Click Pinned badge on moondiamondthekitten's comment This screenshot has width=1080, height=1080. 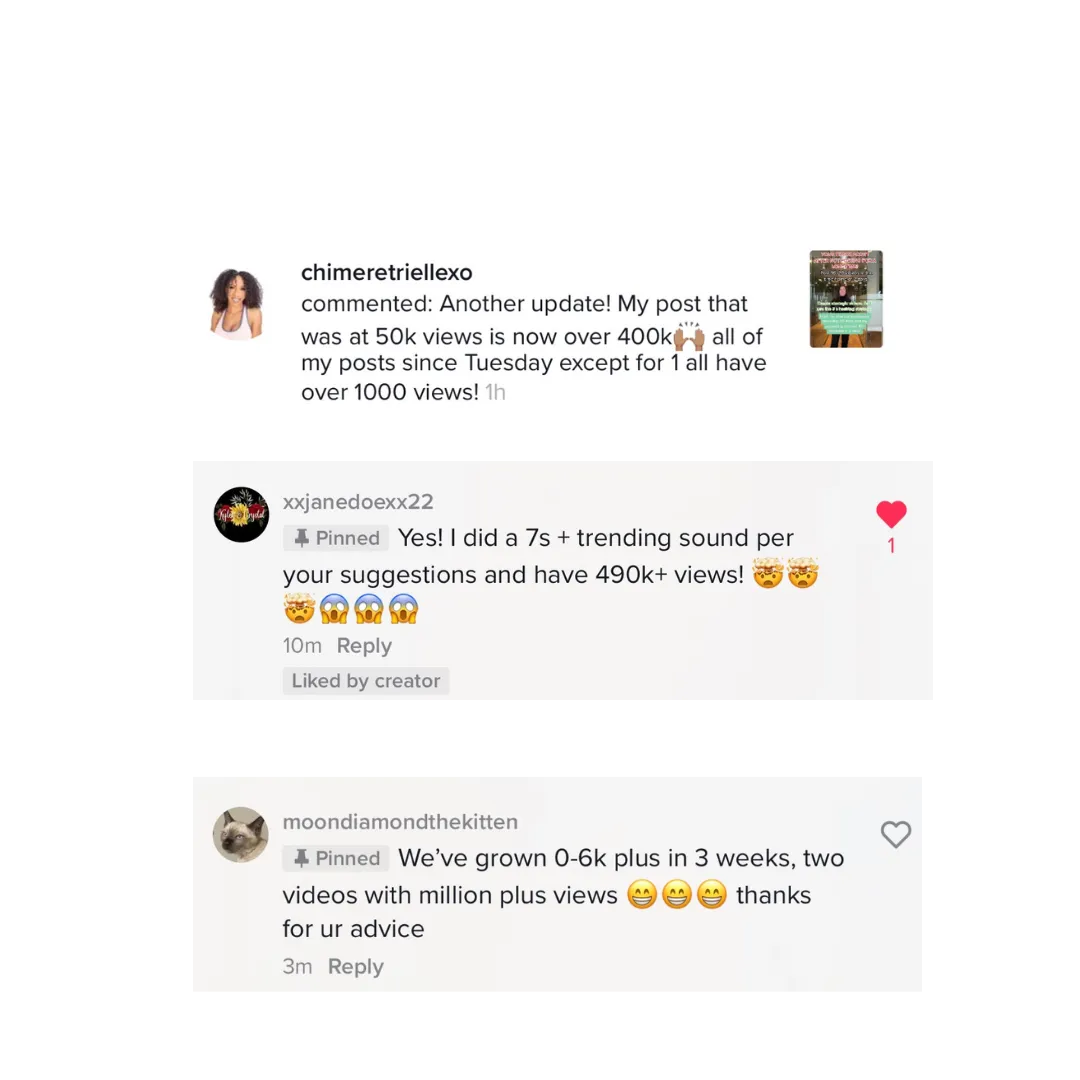pyautogui.click(x=336, y=858)
